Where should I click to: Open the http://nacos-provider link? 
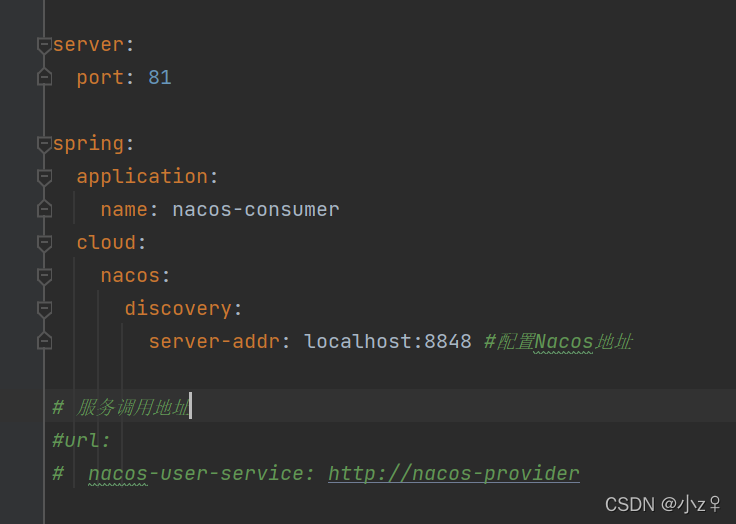pyautogui.click(x=453, y=473)
